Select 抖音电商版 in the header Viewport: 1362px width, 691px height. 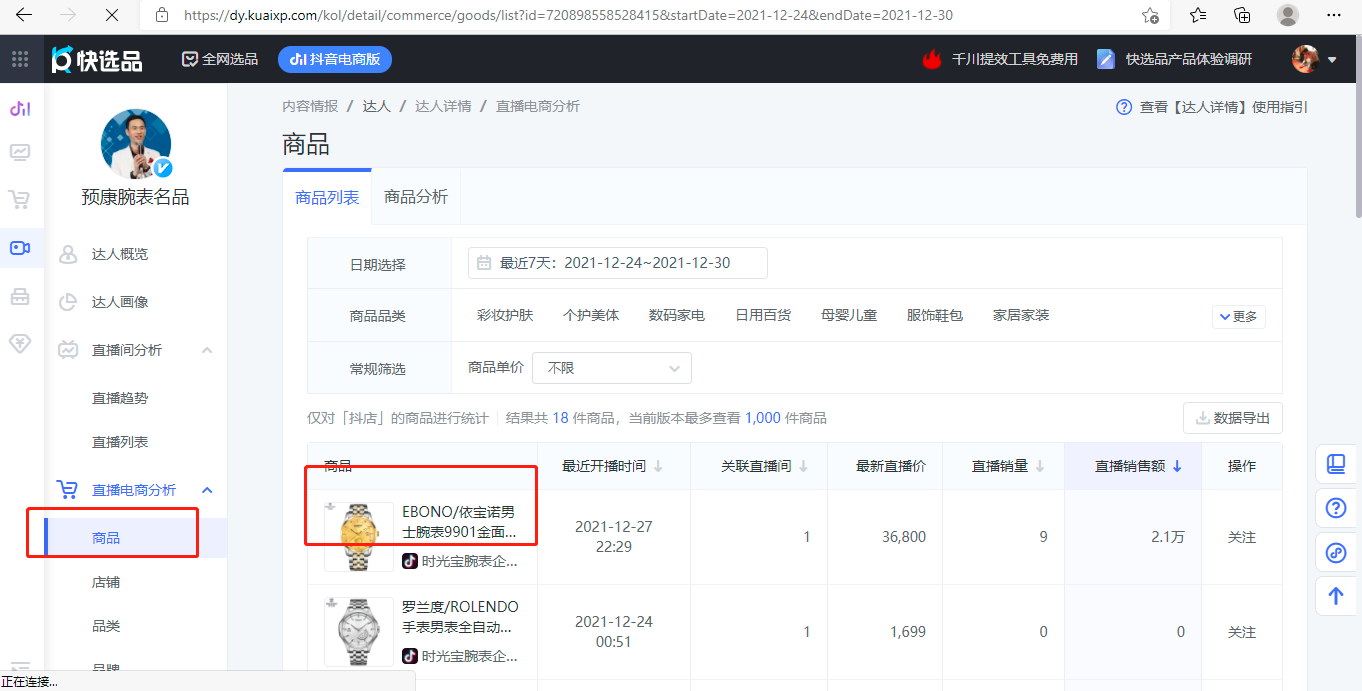pyautogui.click(x=335, y=59)
